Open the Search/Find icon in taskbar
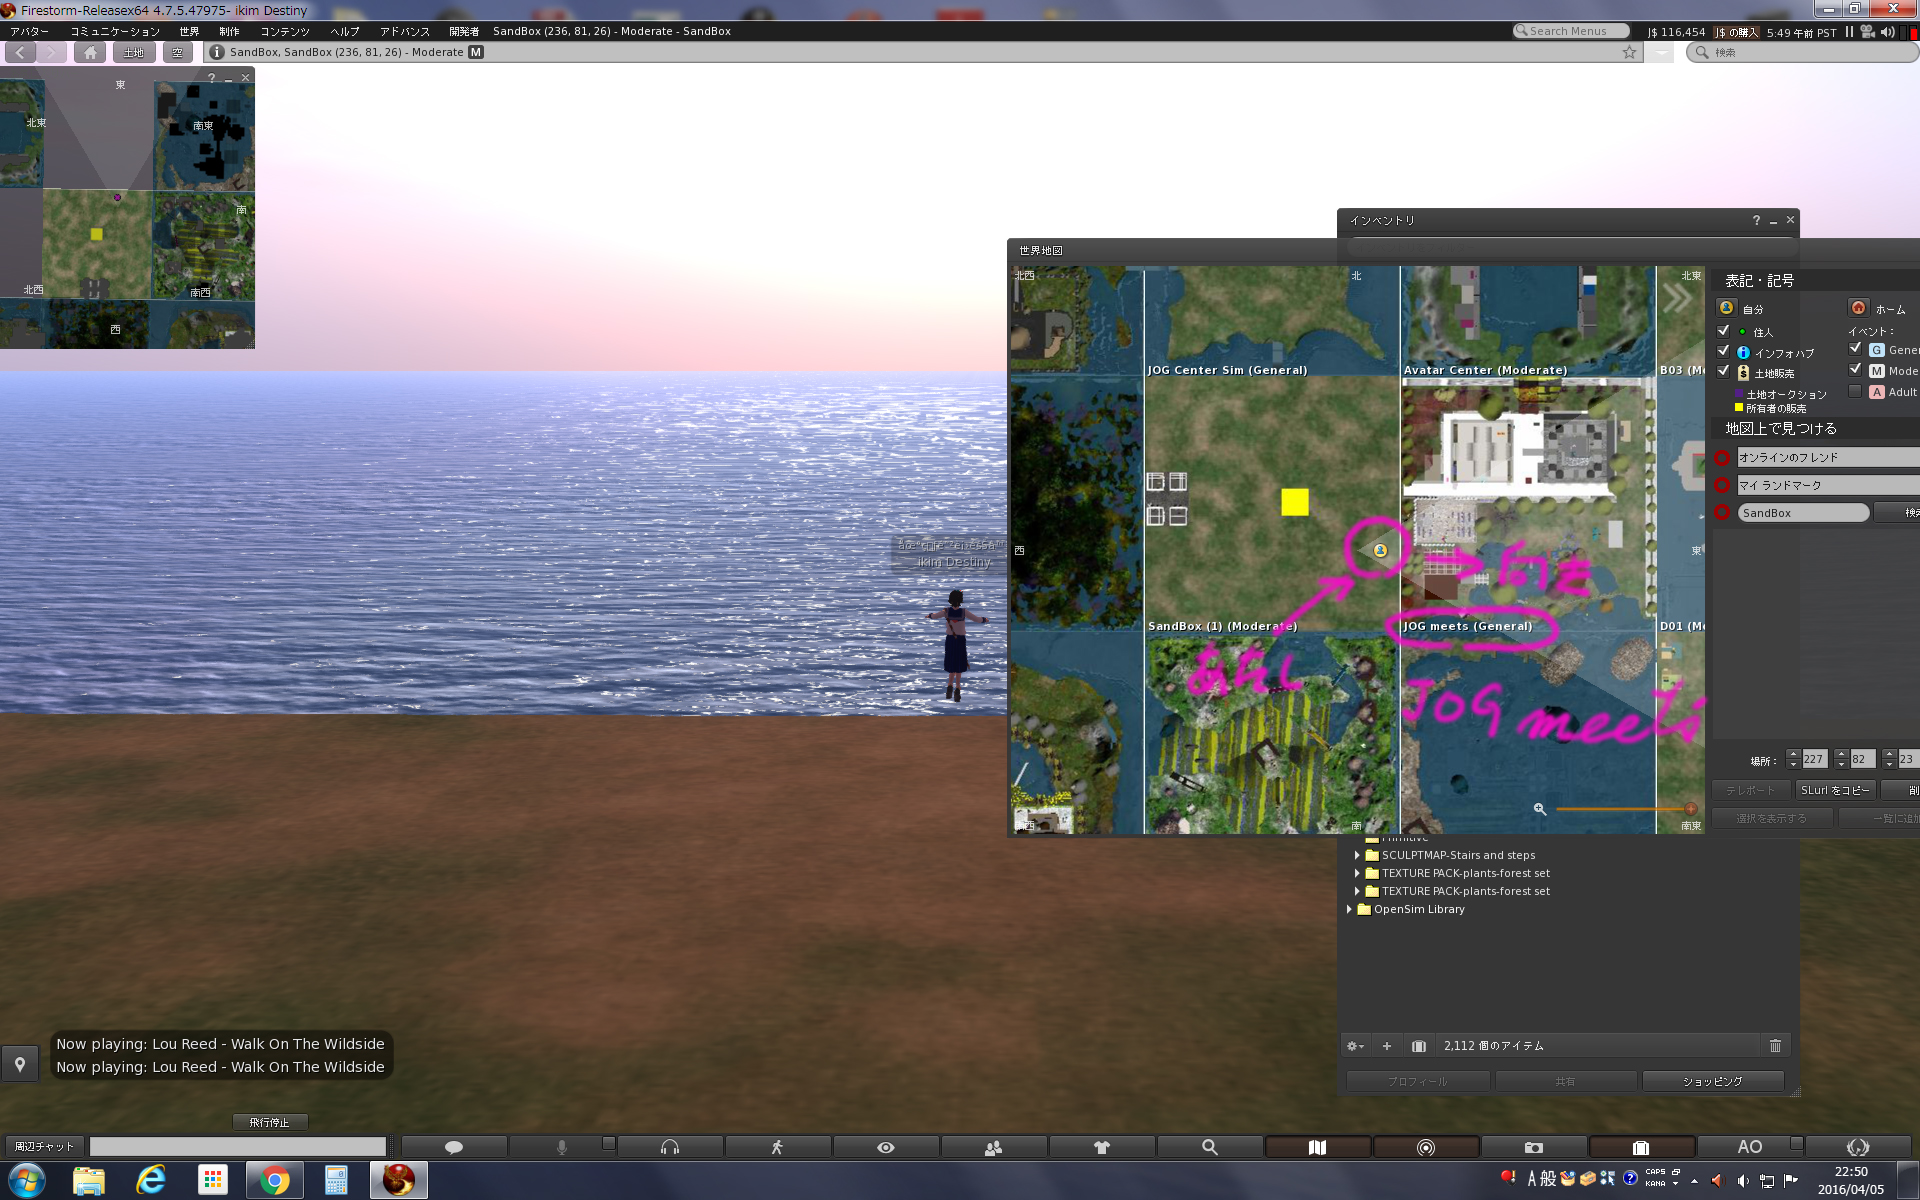 [x=1208, y=1146]
